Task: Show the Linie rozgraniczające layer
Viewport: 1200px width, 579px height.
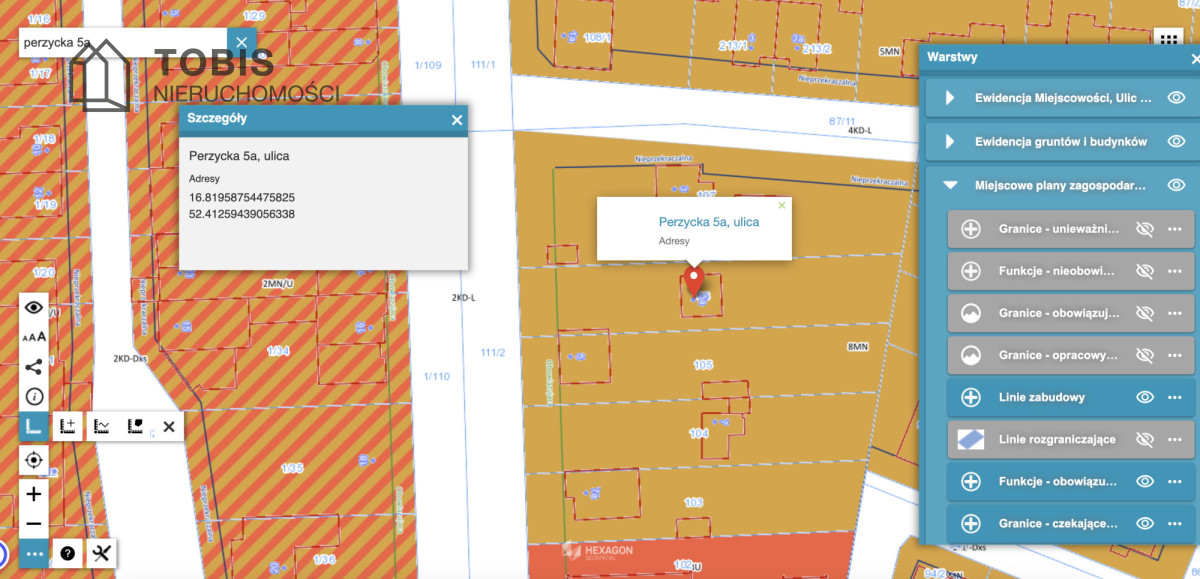Action: click(1145, 439)
